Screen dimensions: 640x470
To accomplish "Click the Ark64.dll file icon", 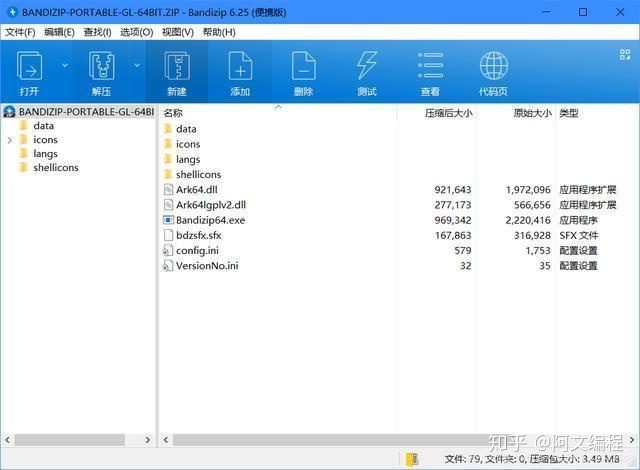I will pyautogui.click(x=168, y=190).
